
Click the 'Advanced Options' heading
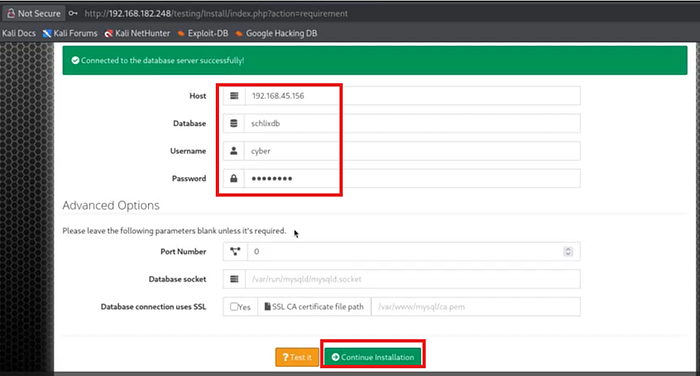click(111, 205)
